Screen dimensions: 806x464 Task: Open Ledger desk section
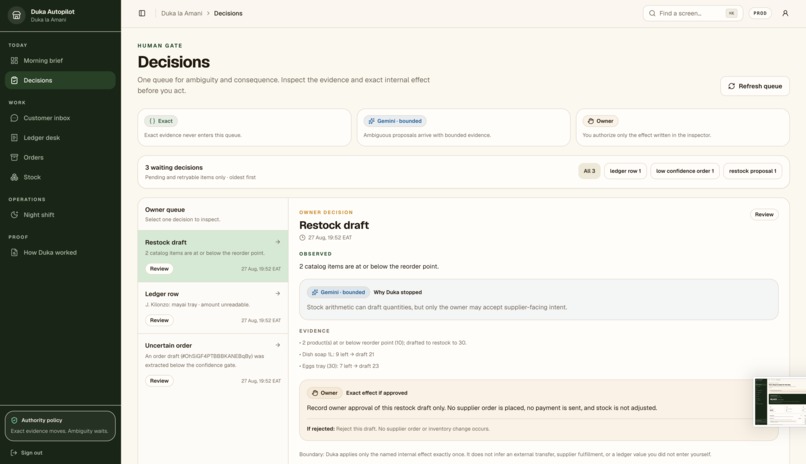click(60, 138)
